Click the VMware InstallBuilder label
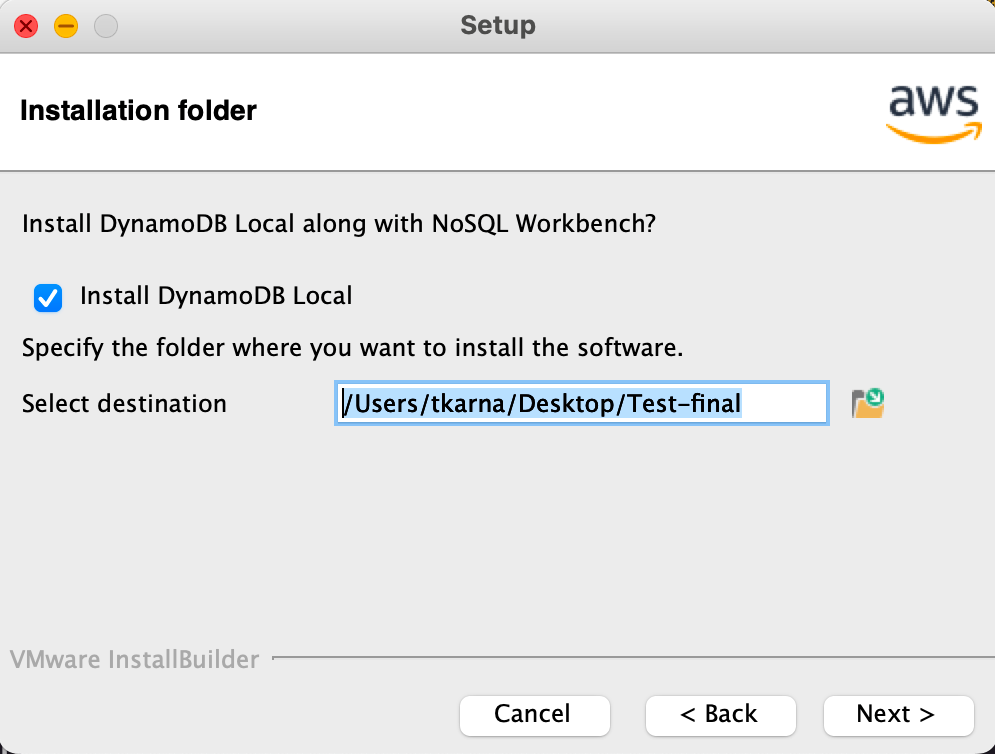 click(134, 659)
